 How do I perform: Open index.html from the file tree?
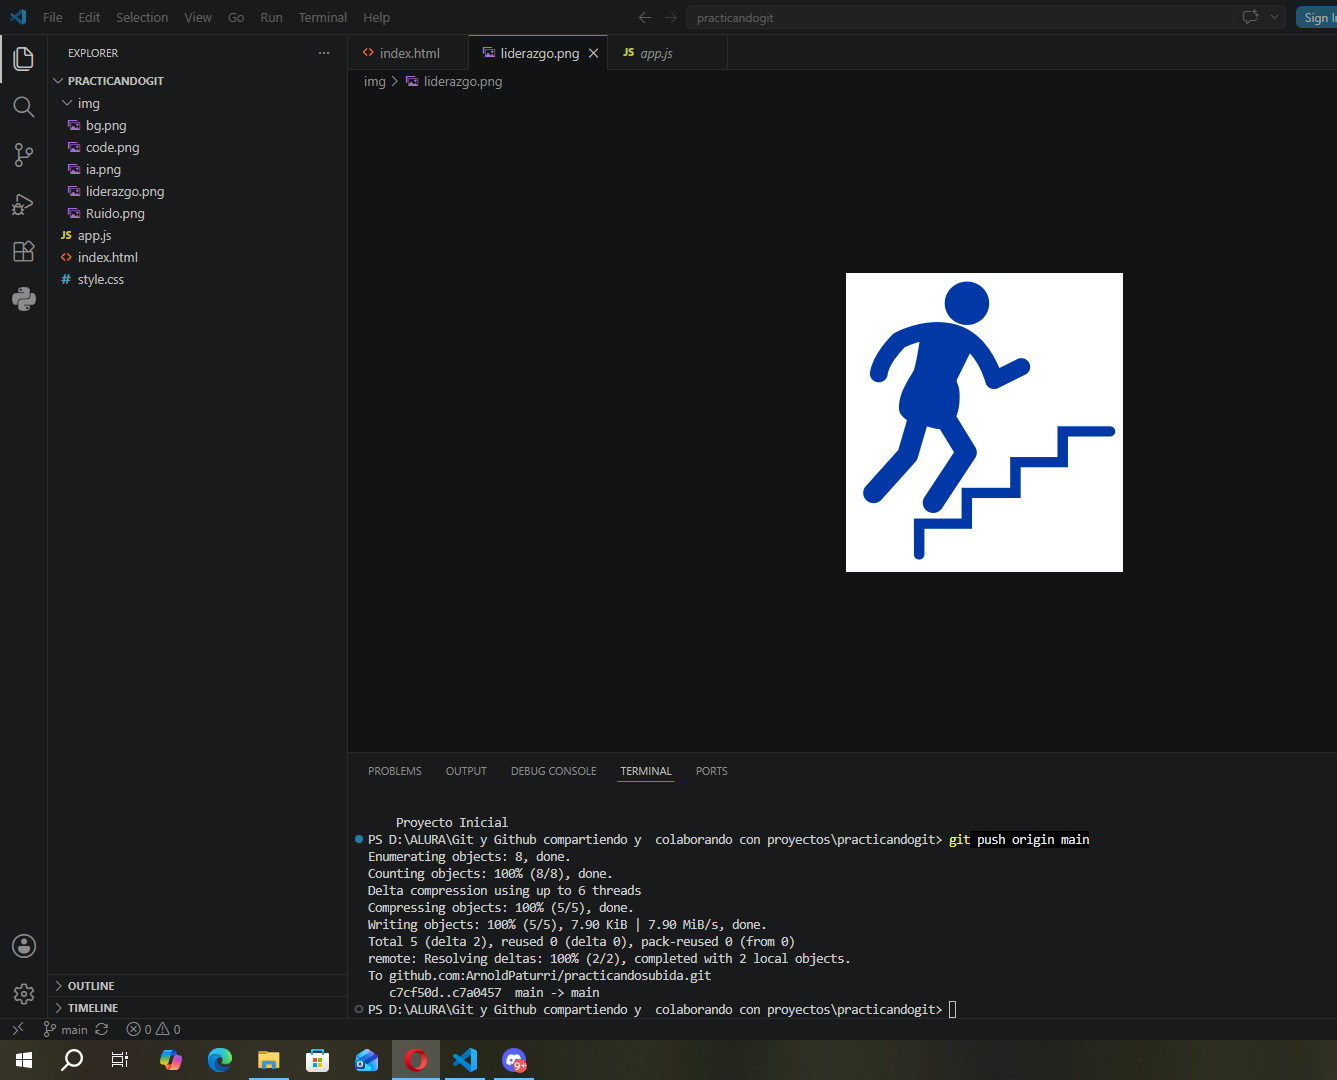pyautogui.click(x=197, y=257)
